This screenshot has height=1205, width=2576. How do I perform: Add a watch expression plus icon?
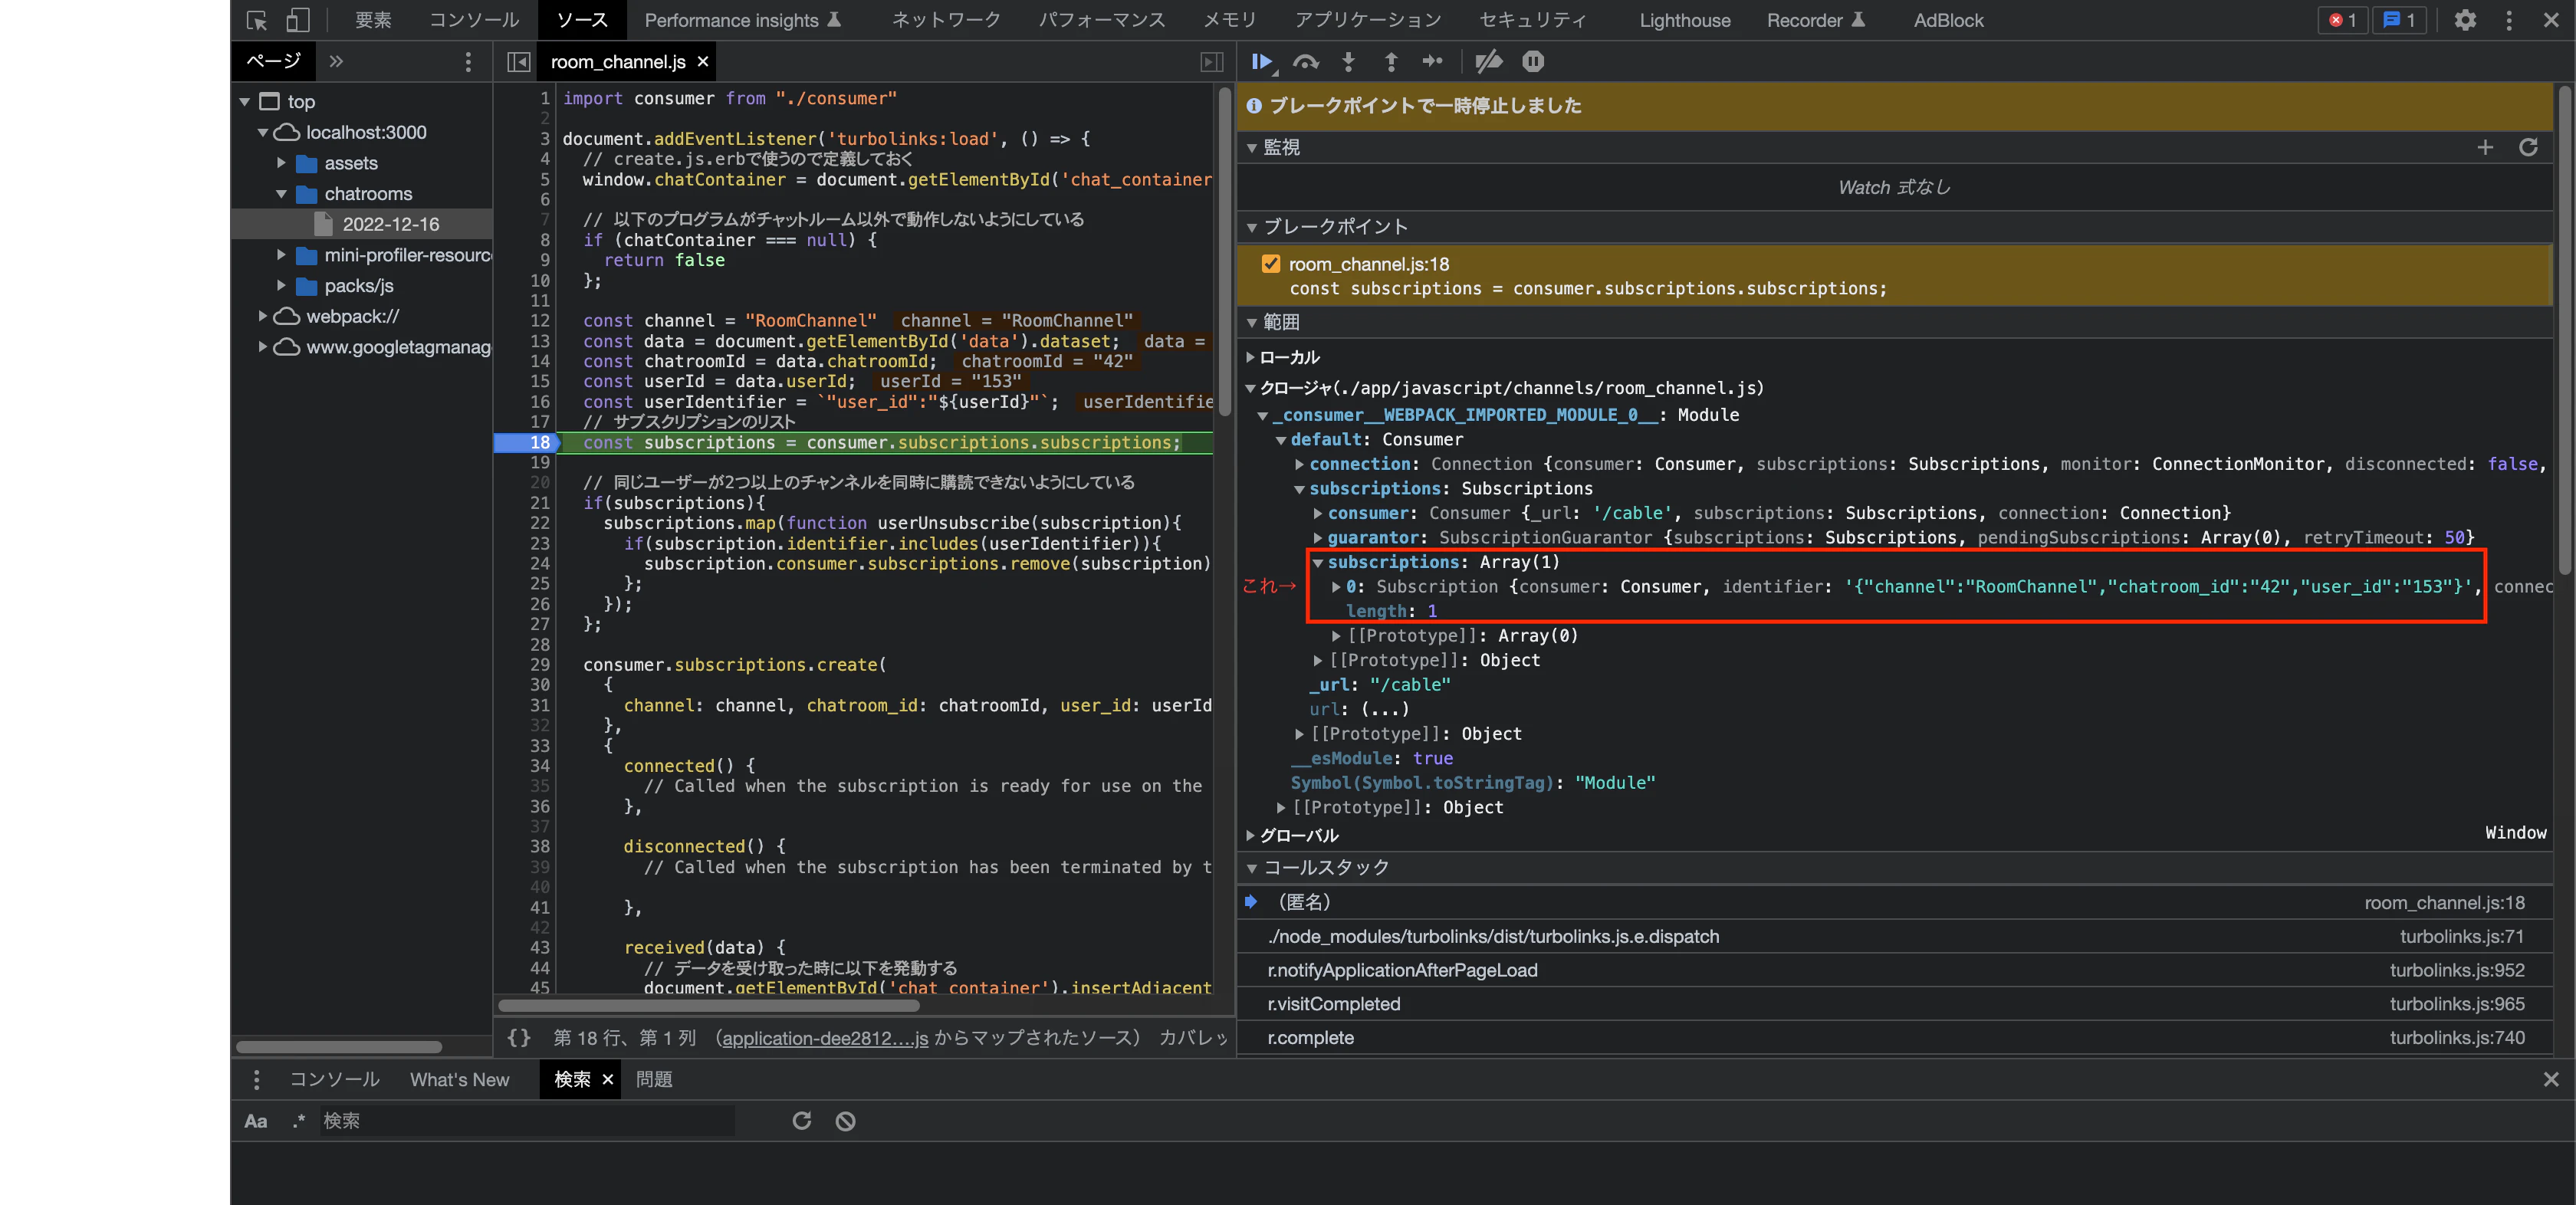tap(2485, 148)
